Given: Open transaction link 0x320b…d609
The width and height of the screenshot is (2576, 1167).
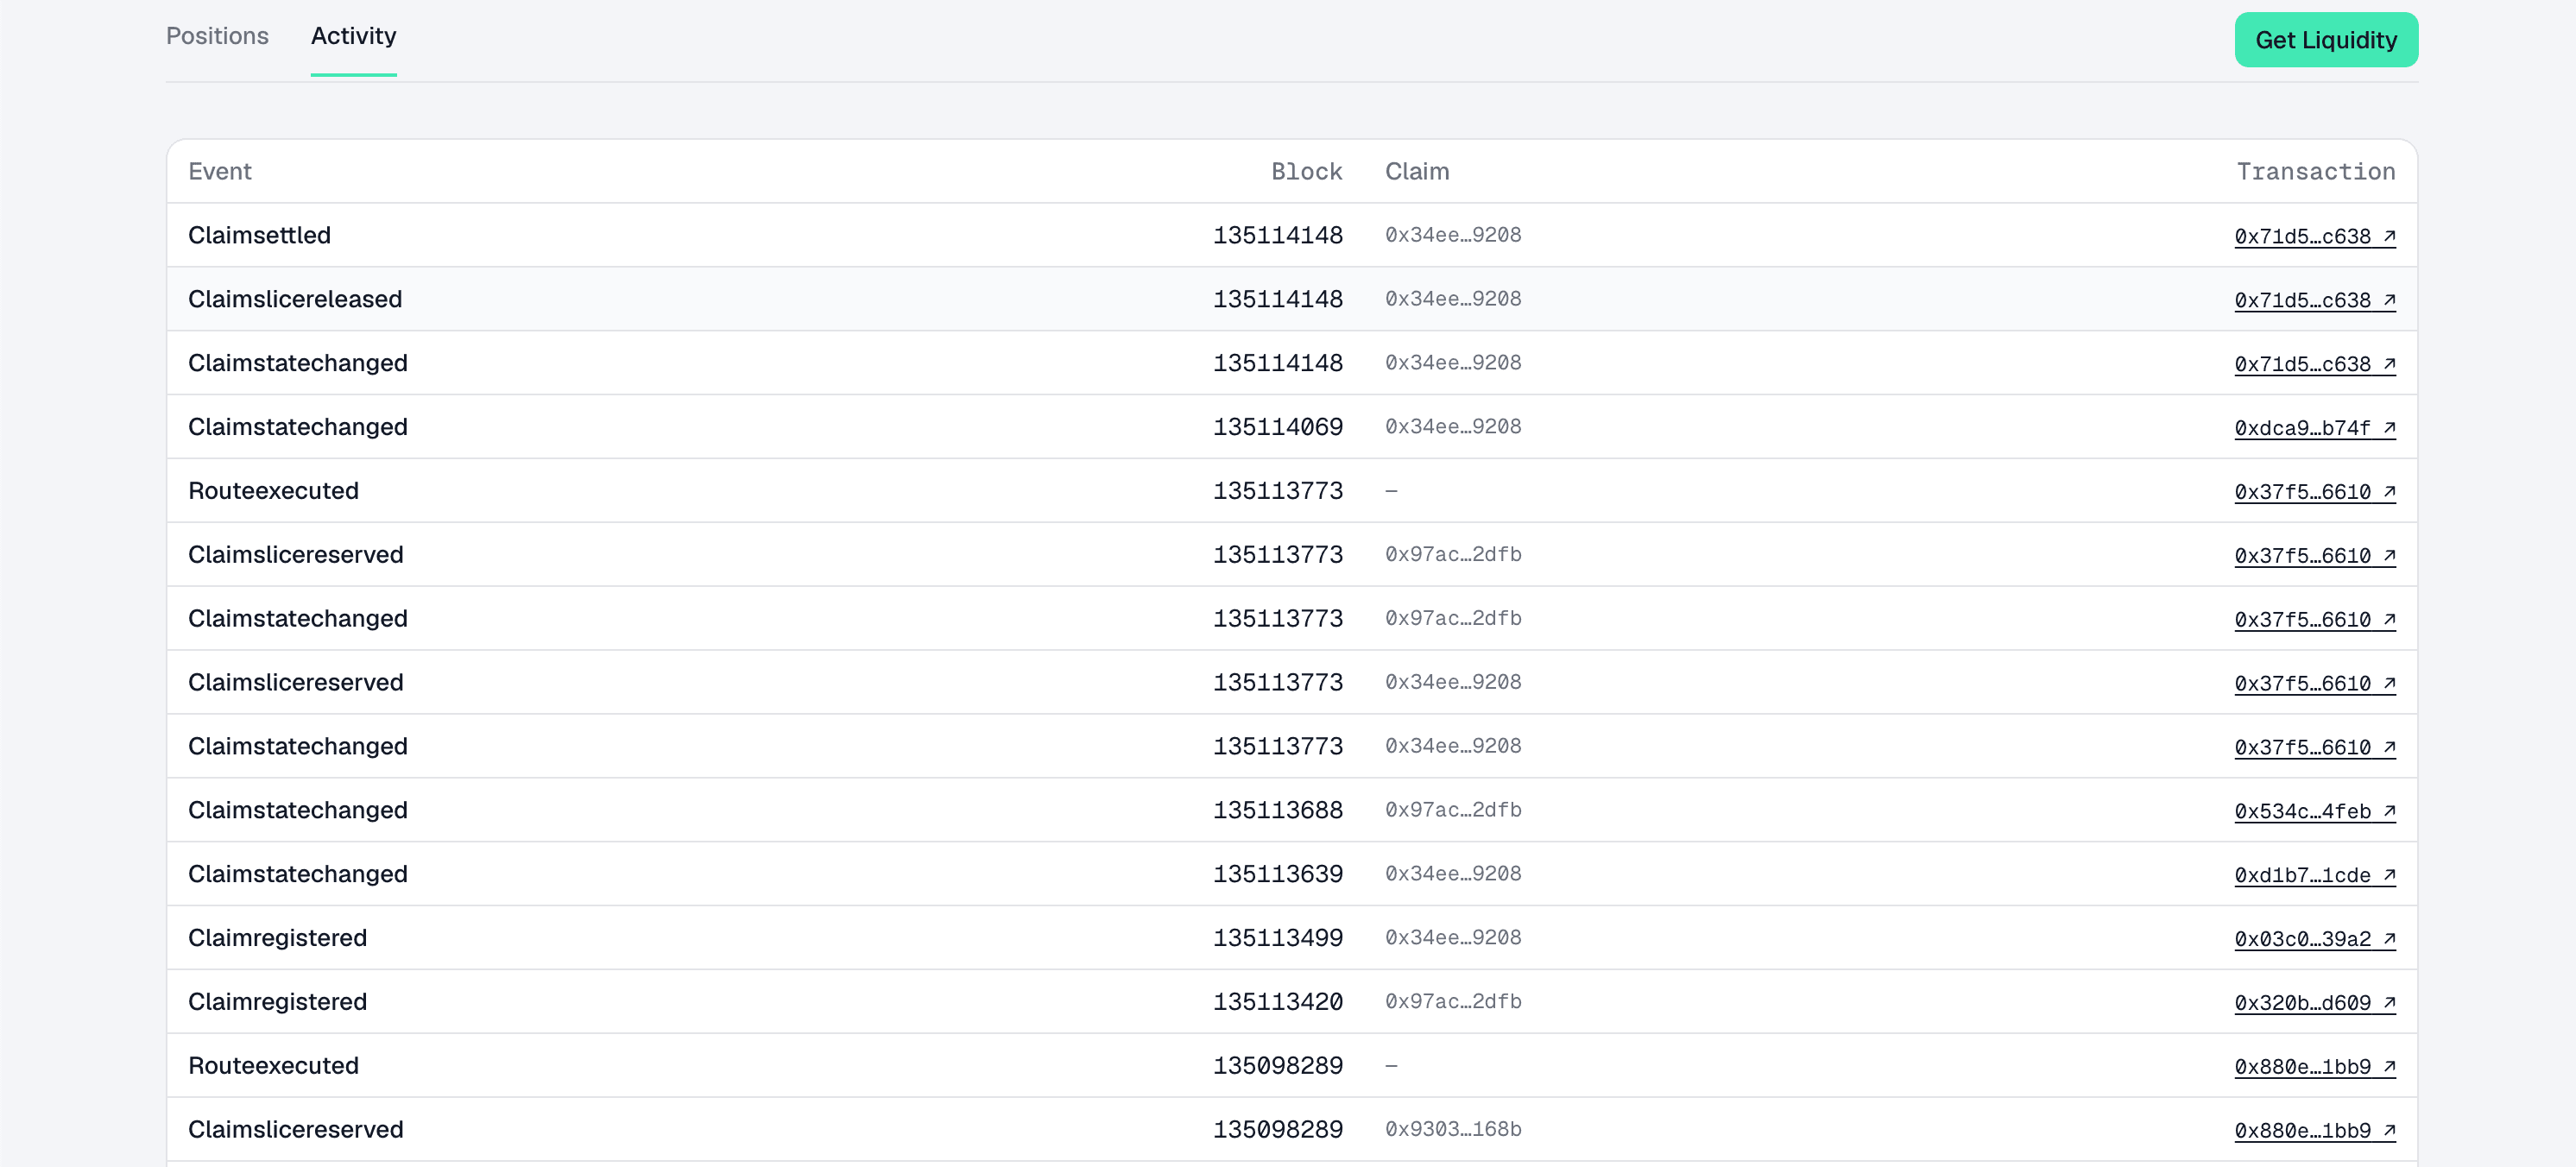Looking at the screenshot, I should [x=2315, y=1003].
